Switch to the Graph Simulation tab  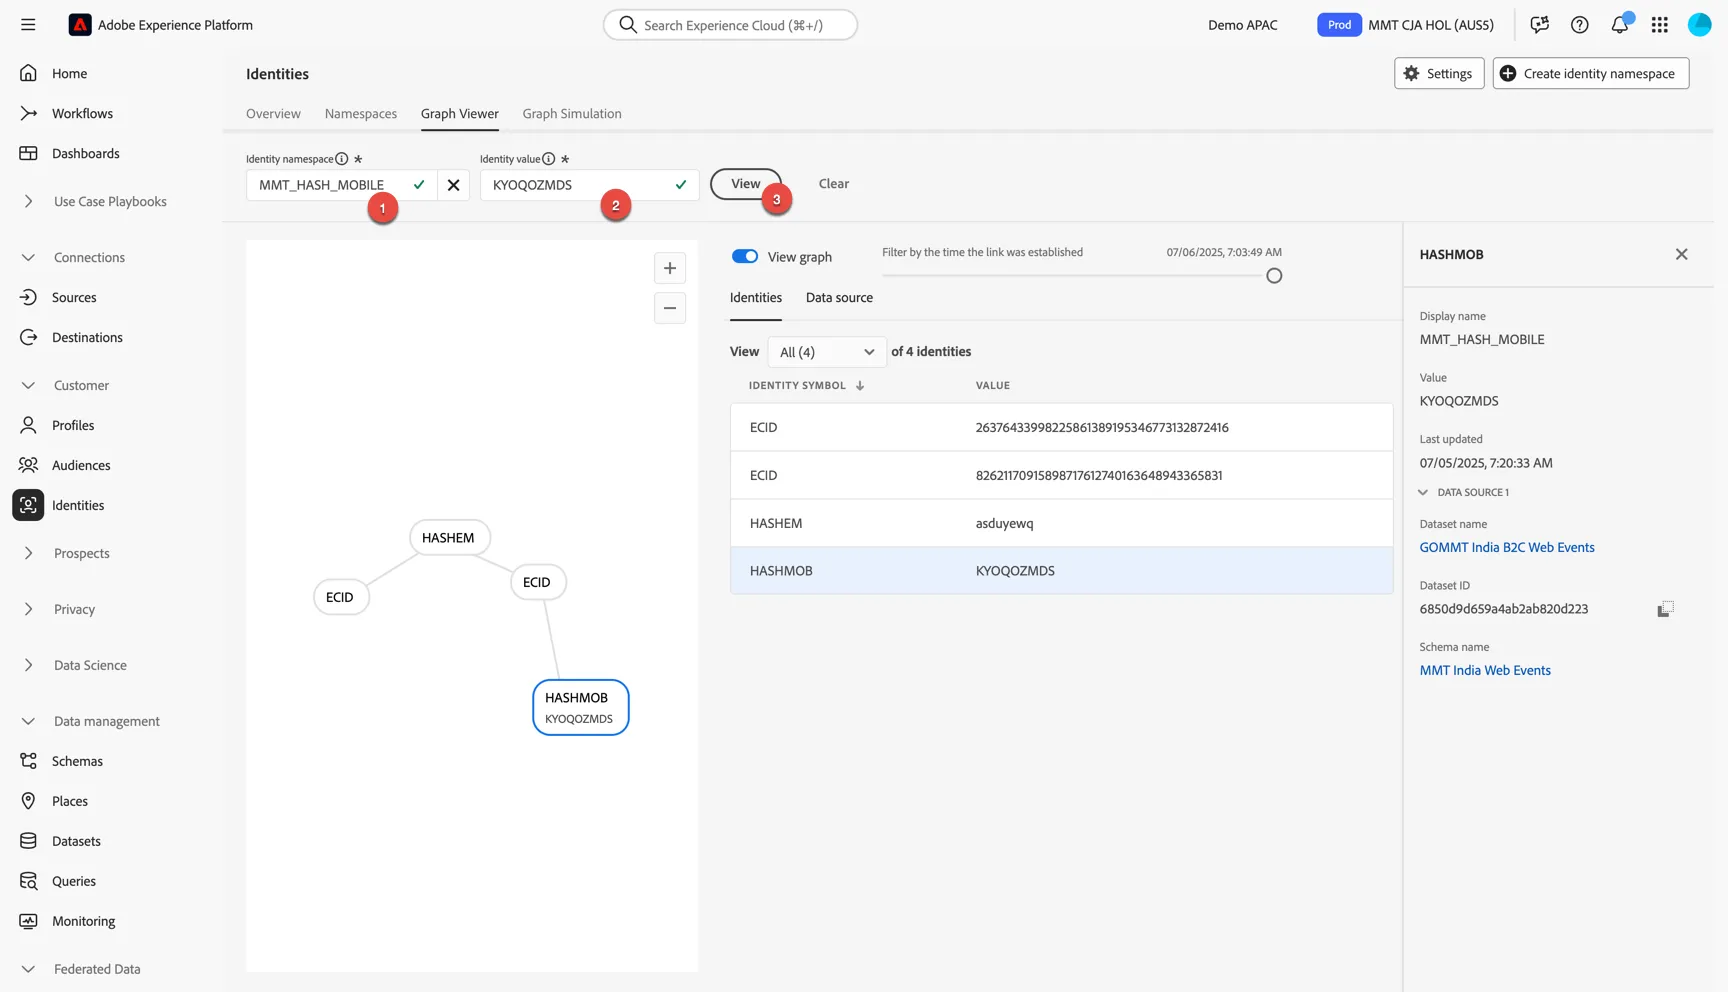[572, 113]
